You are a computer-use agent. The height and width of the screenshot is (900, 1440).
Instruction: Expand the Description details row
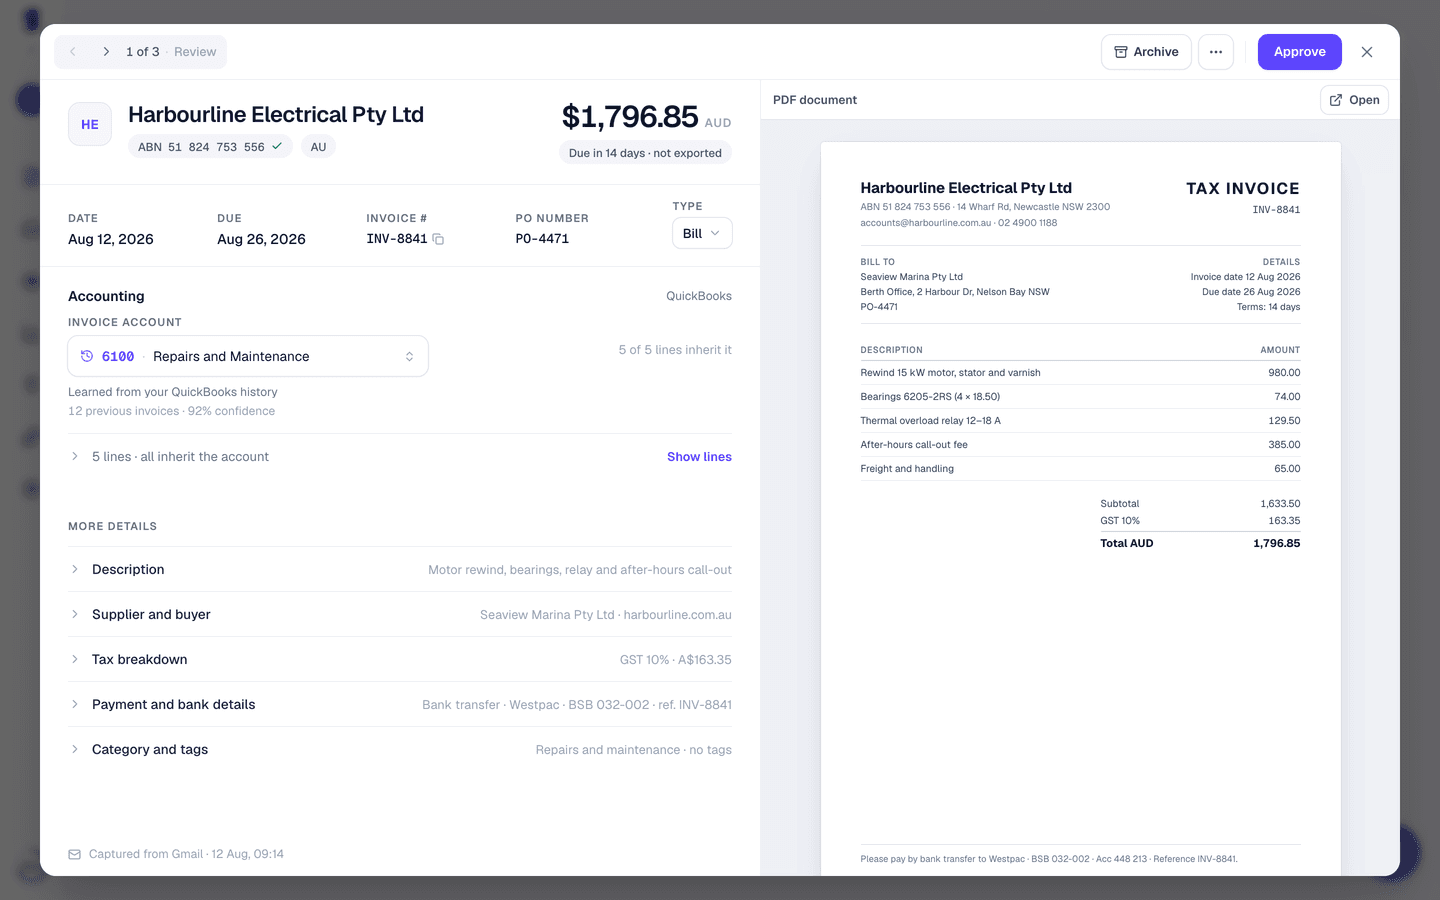pos(400,570)
